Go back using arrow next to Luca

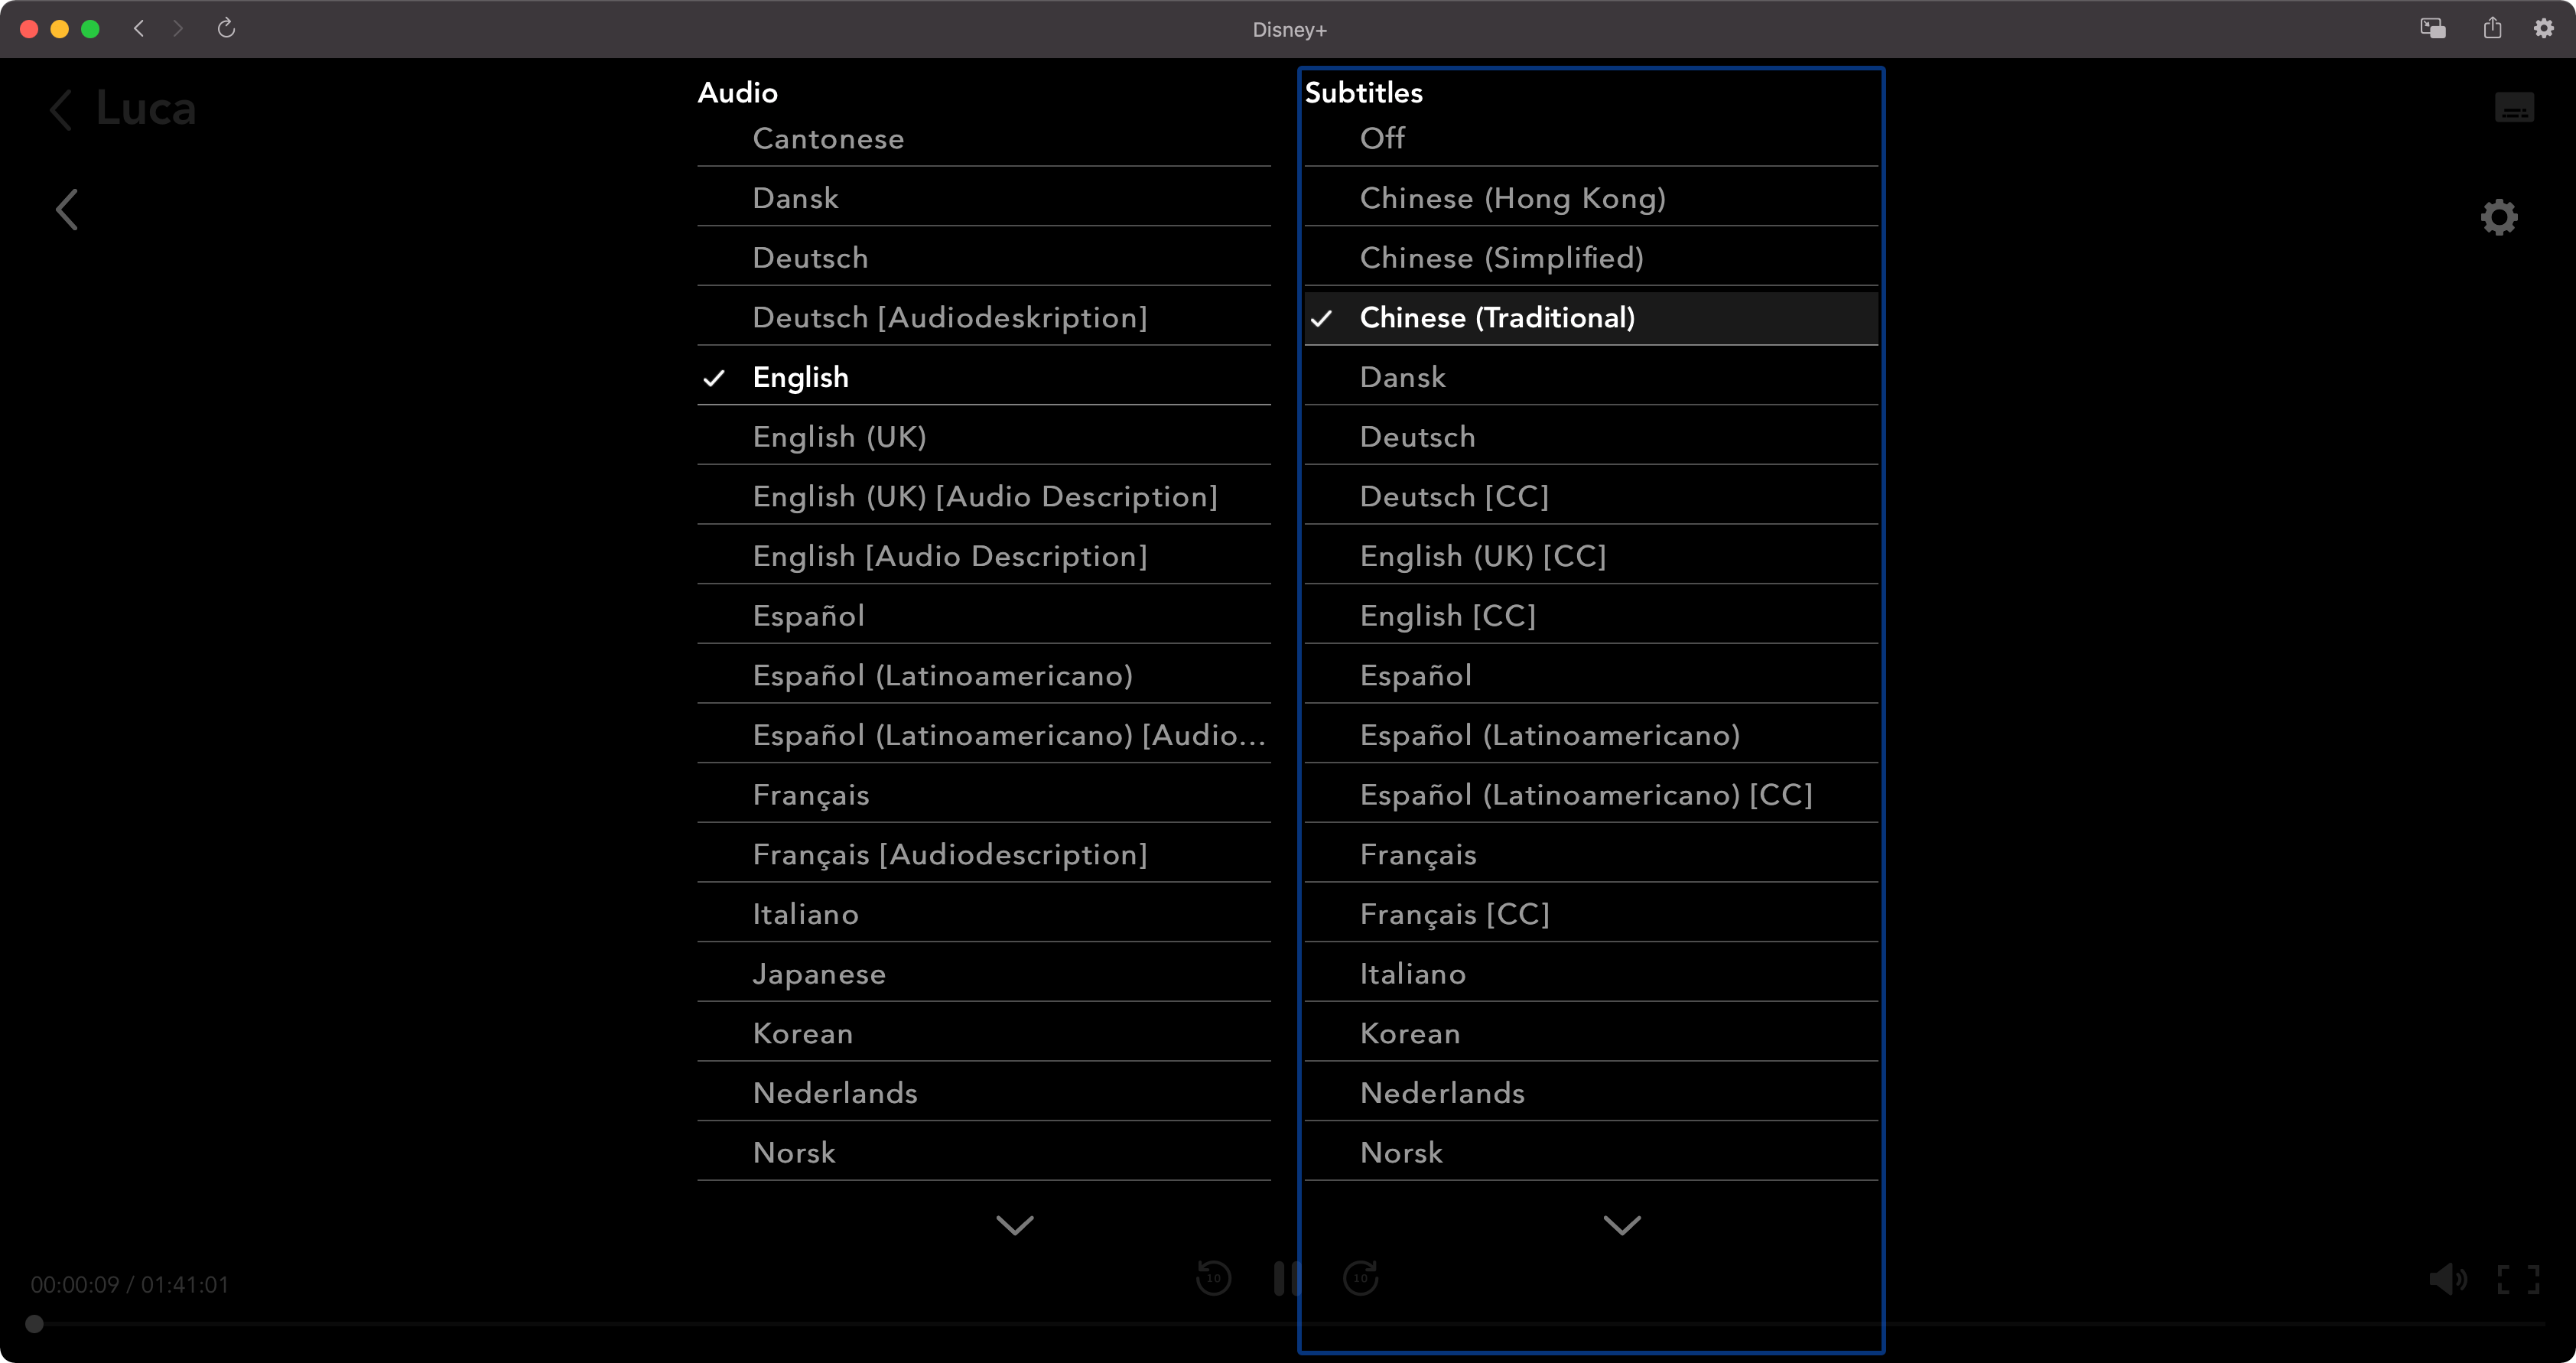point(62,109)
